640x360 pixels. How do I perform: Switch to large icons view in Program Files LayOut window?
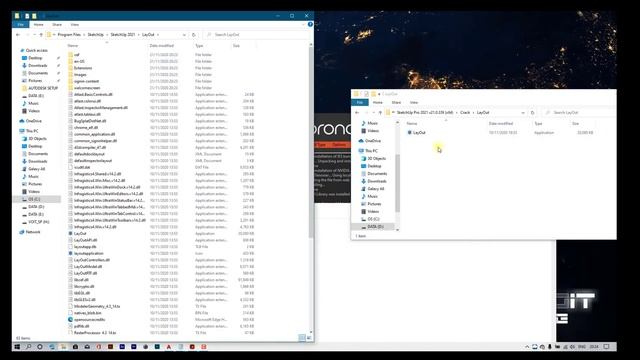point(309,338)
